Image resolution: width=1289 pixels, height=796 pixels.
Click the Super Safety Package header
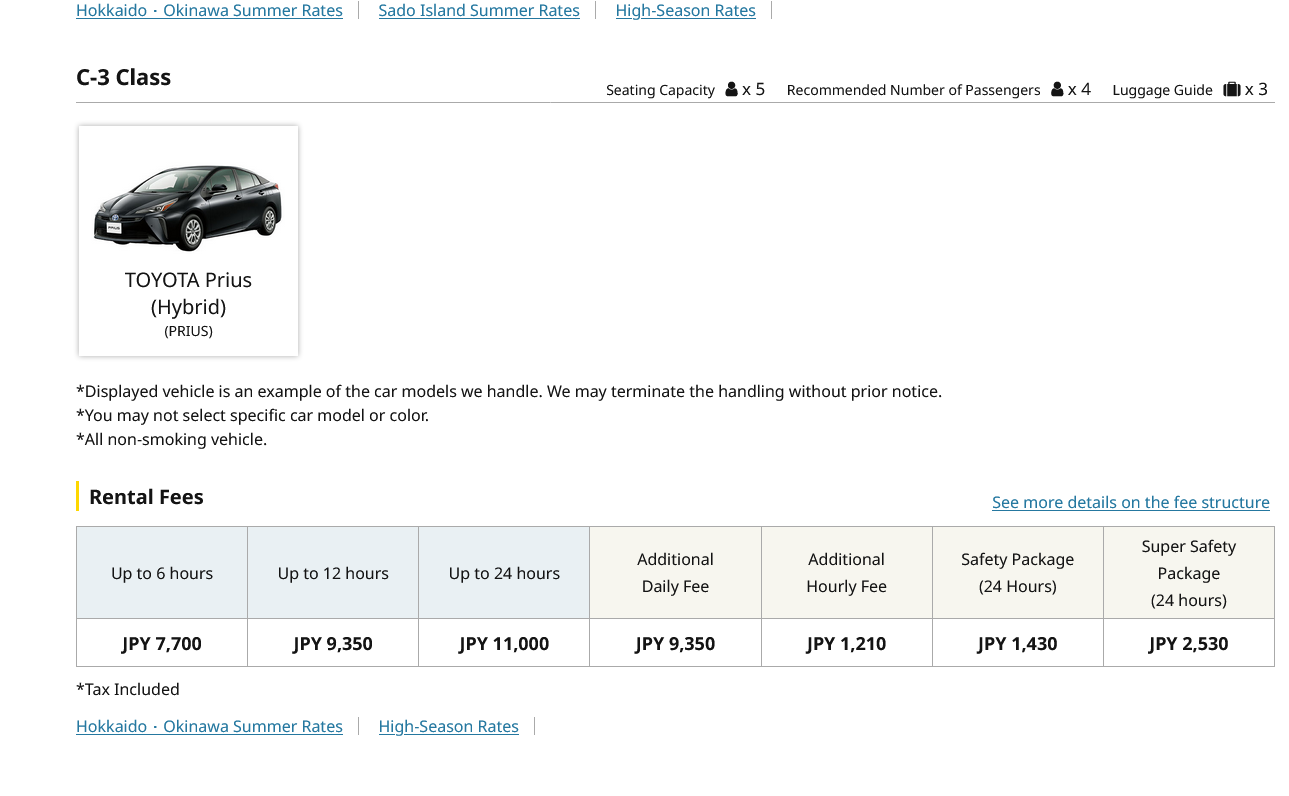point(1188,573)
